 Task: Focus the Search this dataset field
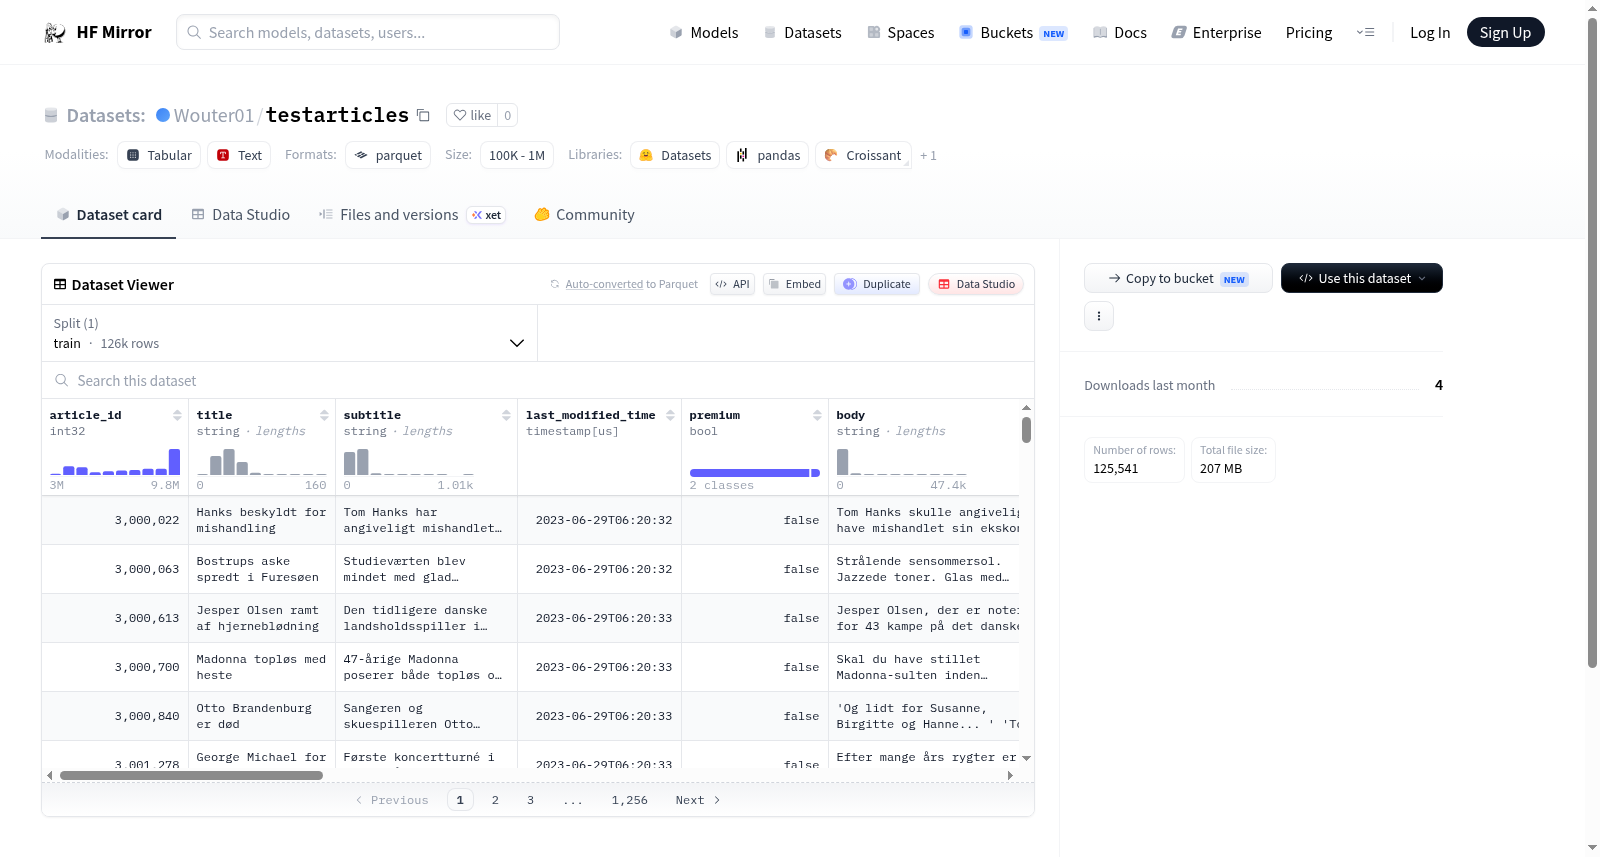pos(538,381)
